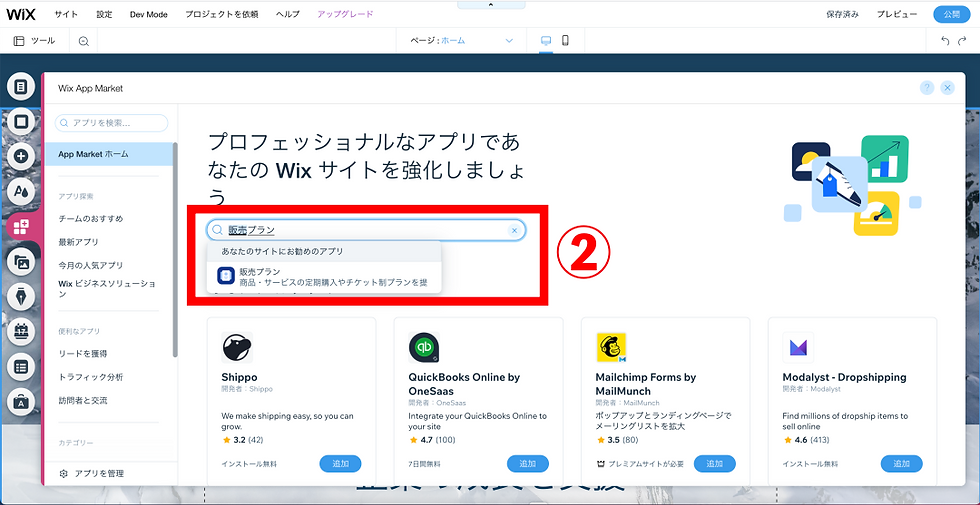The height and width of the screenshot is (505, 980).
Task: Click the zoom out magnifier icon
Action: [x=84, y=41]
